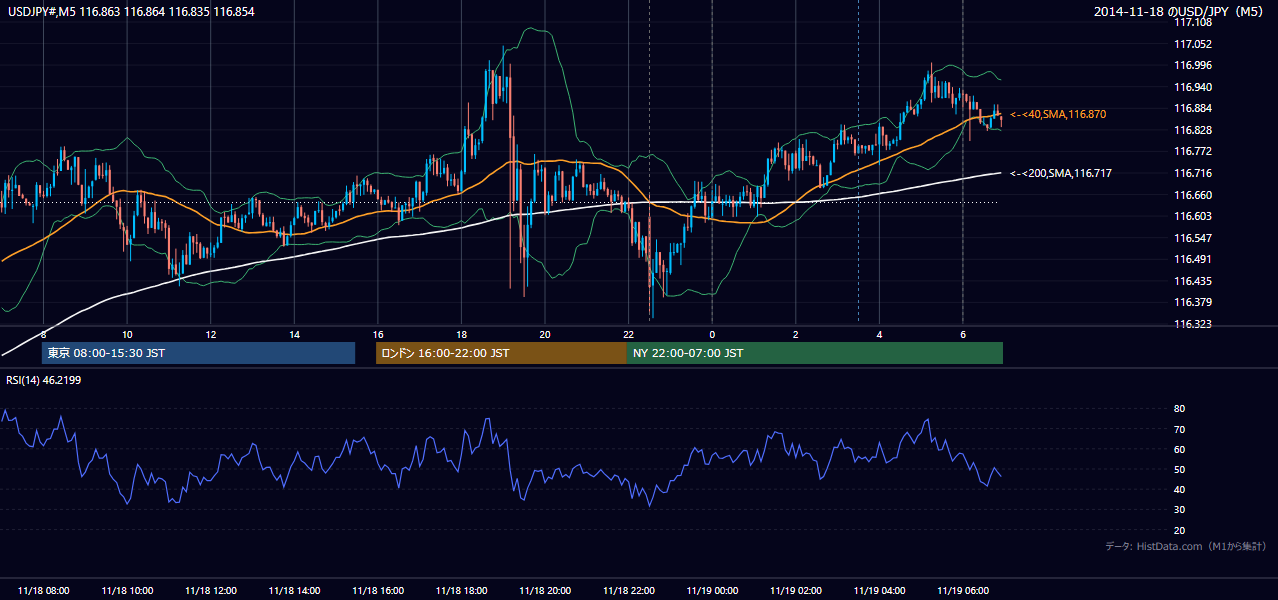
Task: Click the hour 16 marker under price chart
Action: 378,334
